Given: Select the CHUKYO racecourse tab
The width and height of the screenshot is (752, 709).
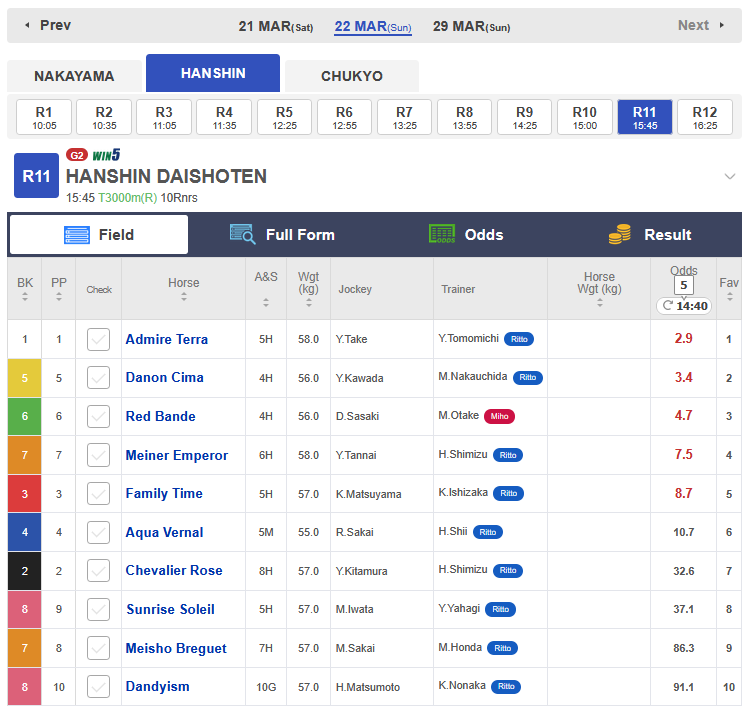Looking at the screenshot, I should [352, 76].
